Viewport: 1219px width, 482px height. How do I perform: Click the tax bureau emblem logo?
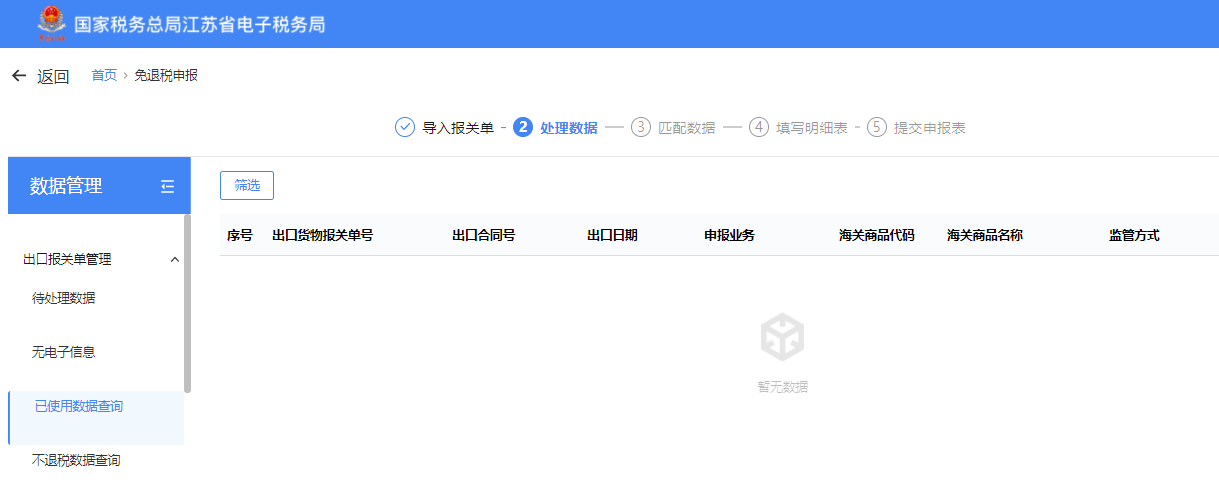tap(48, 23)
